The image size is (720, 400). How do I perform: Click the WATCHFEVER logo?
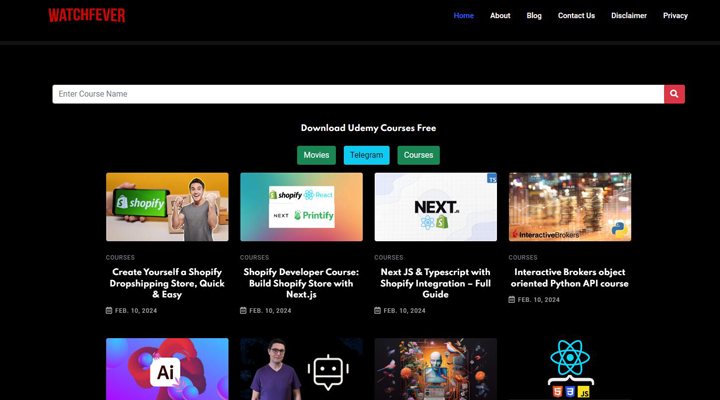point(87,16)
